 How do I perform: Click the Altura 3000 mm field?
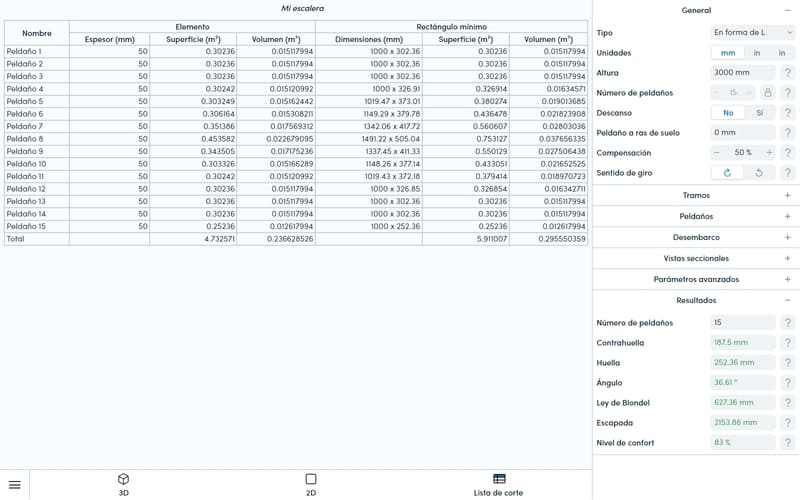[743, 72]
